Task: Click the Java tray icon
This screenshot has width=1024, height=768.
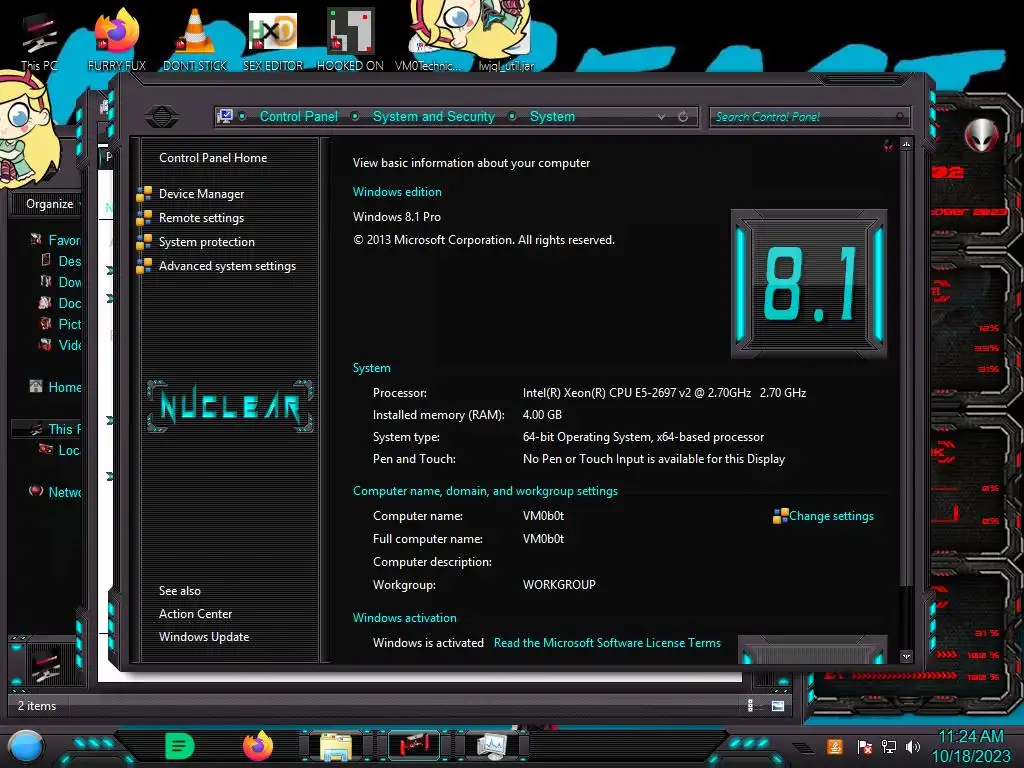Action: (834, 746)
